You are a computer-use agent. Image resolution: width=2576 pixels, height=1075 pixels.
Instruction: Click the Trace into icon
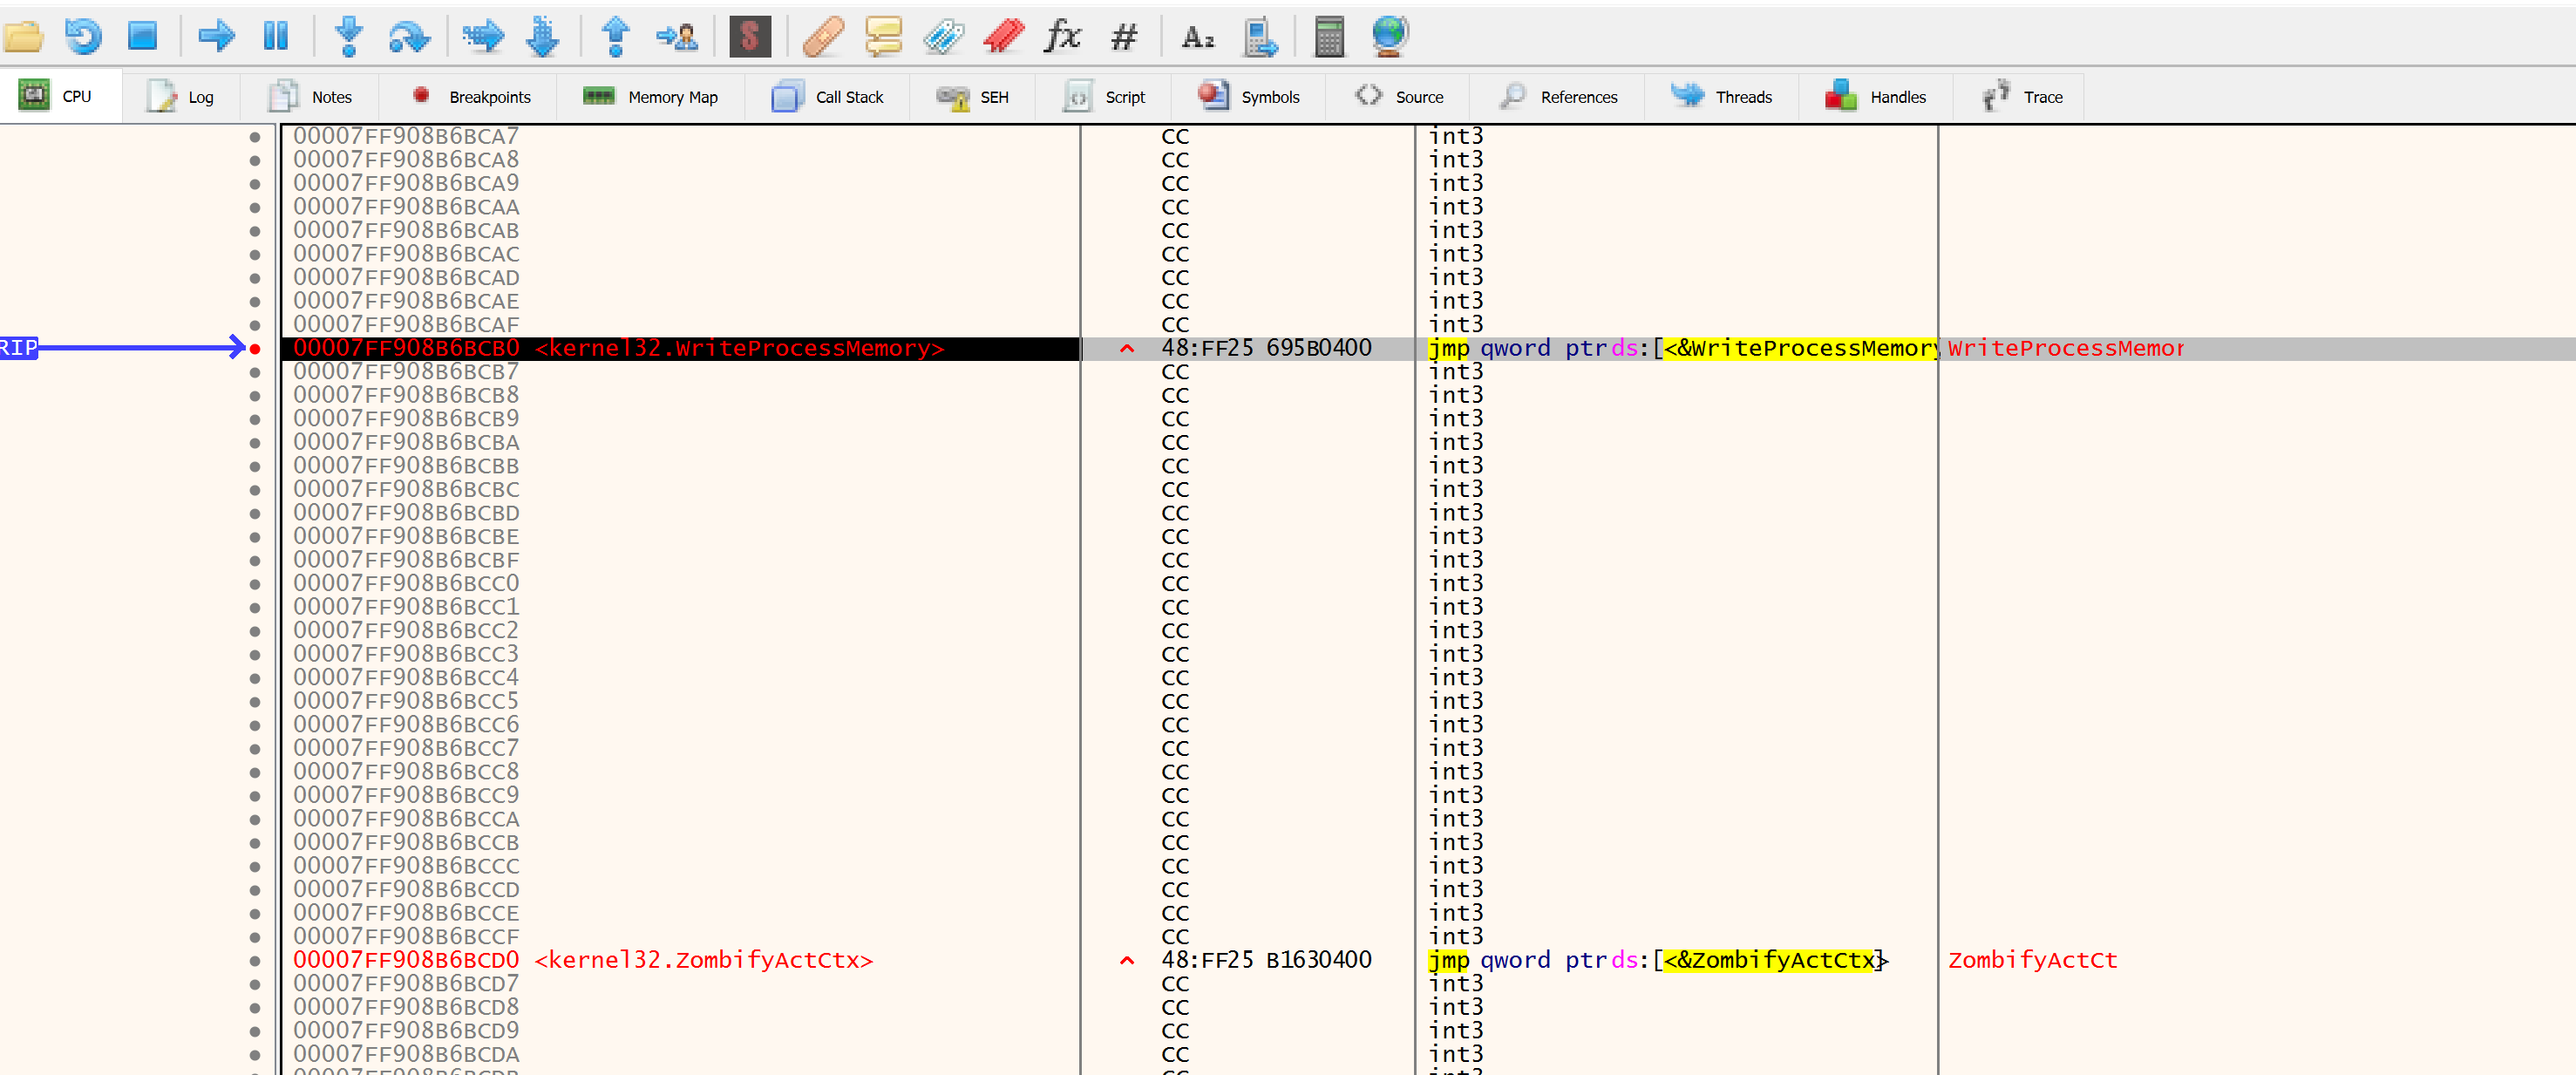pyautogui.click(x=483, y=37)
